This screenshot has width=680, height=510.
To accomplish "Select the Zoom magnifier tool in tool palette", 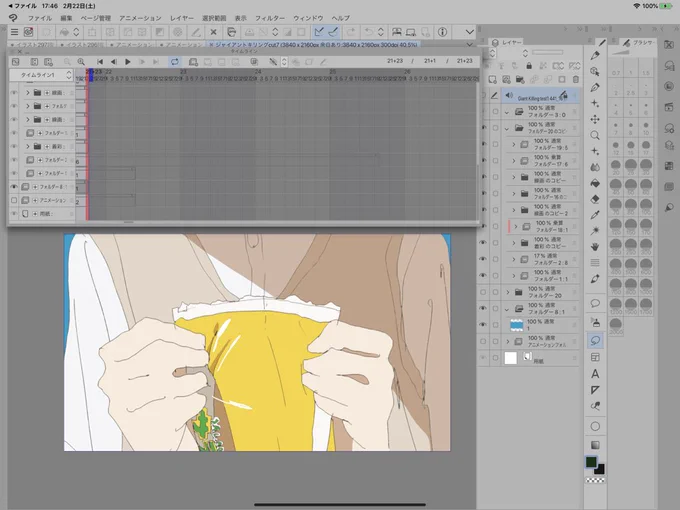I will click(595, 135).
